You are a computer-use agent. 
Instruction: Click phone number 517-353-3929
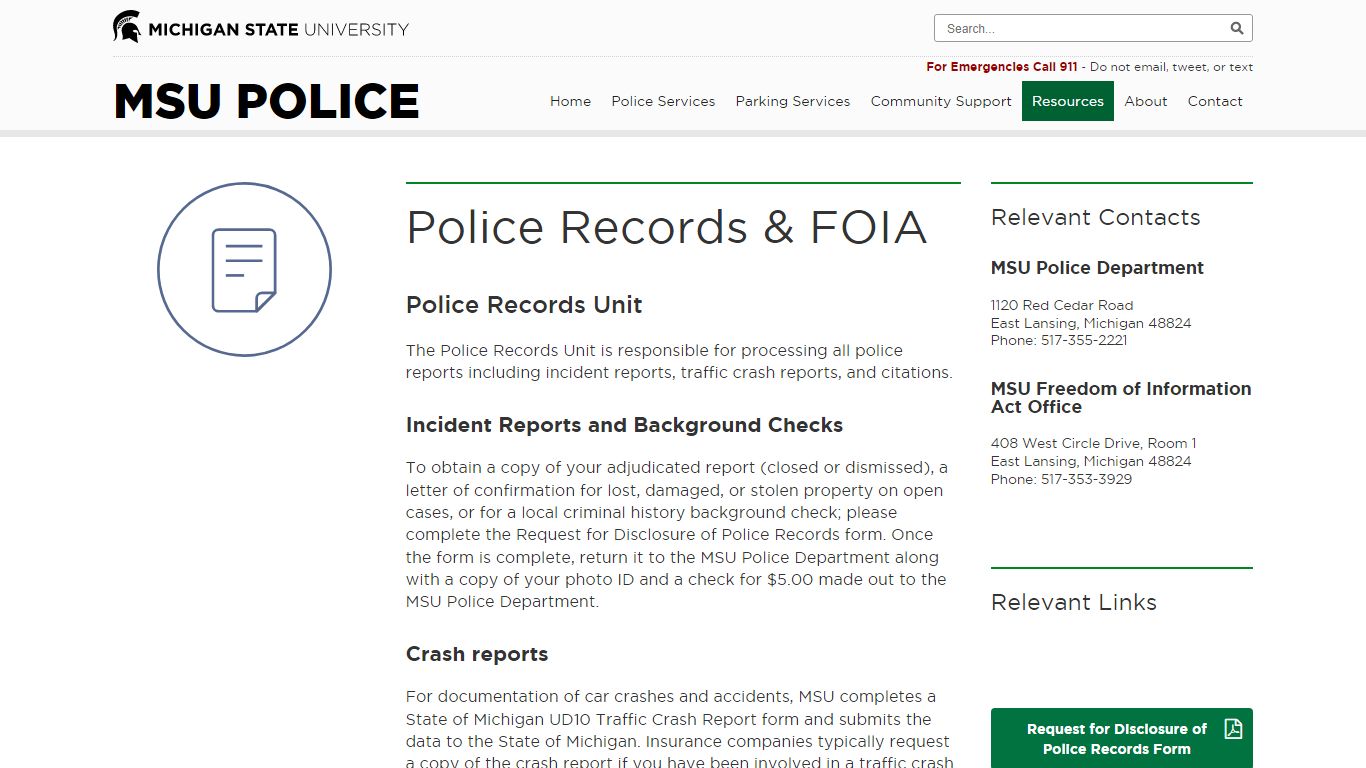pyautogui.click(x=1086, y=479)
